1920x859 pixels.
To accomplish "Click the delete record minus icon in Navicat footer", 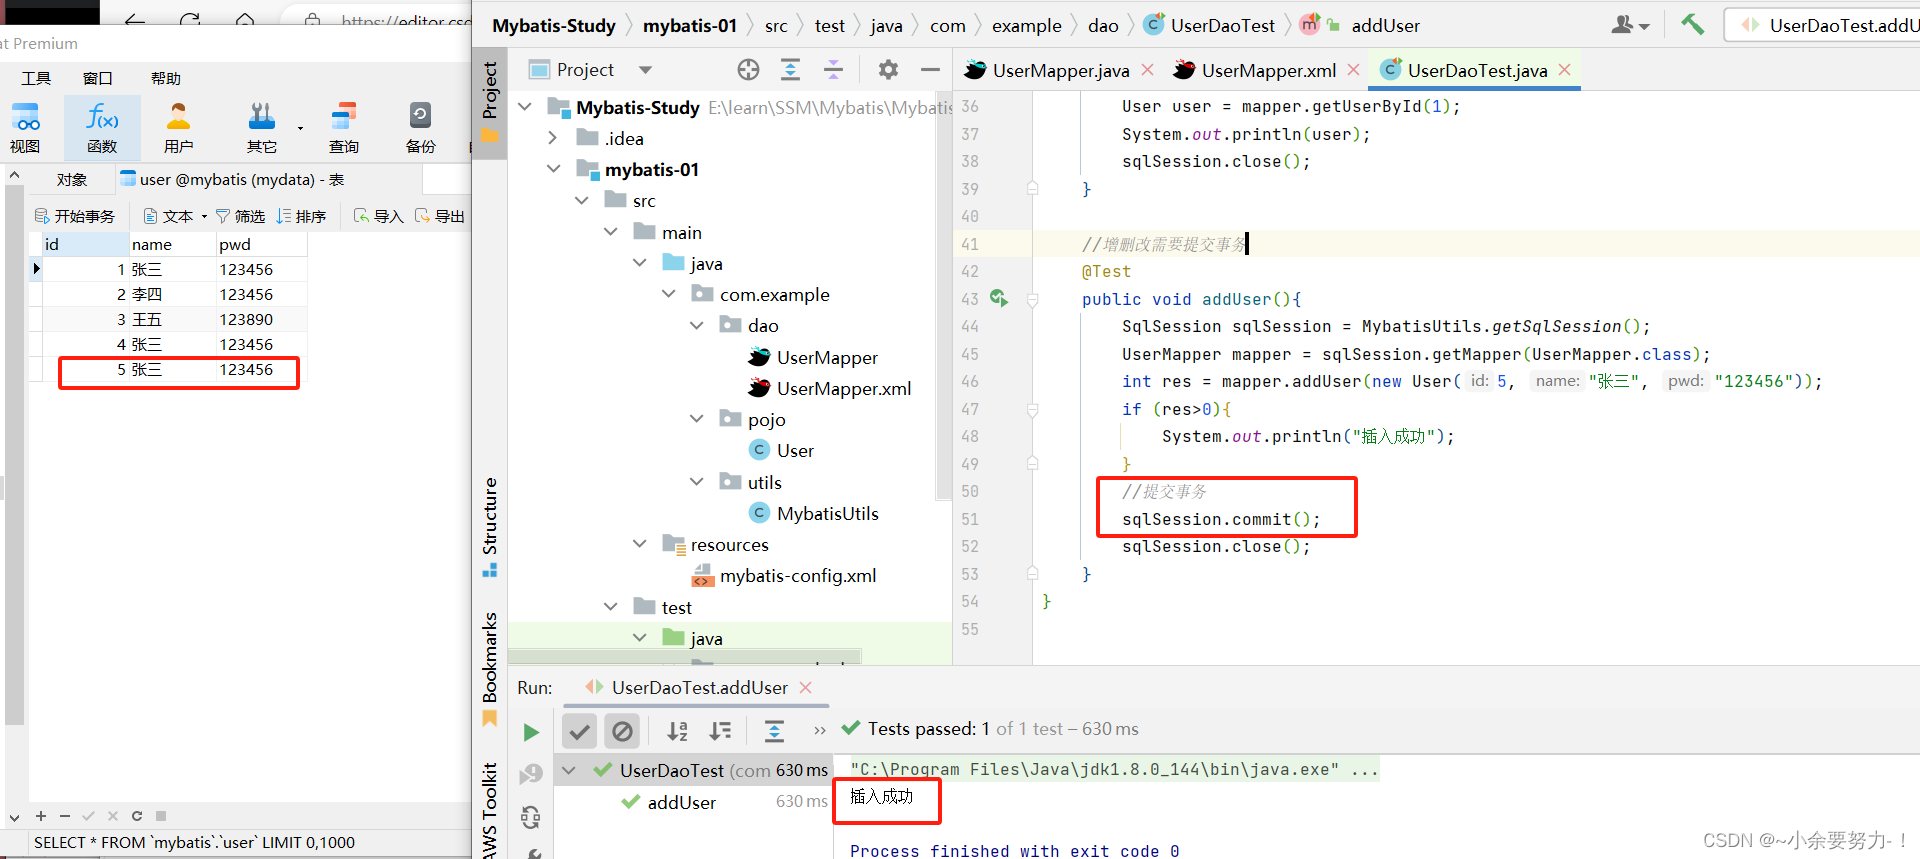I will 65,816.
